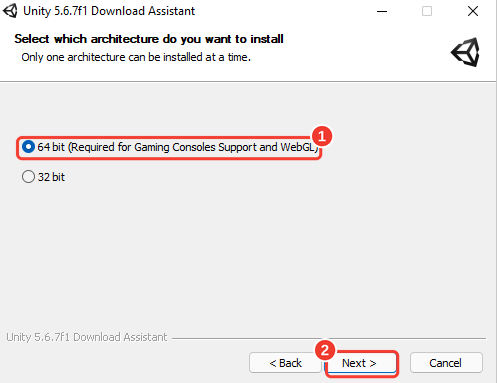The width and height of the screenshot is (497, 383).
Task: Click the large Unity logo in the header
Action: click(466, 52)
